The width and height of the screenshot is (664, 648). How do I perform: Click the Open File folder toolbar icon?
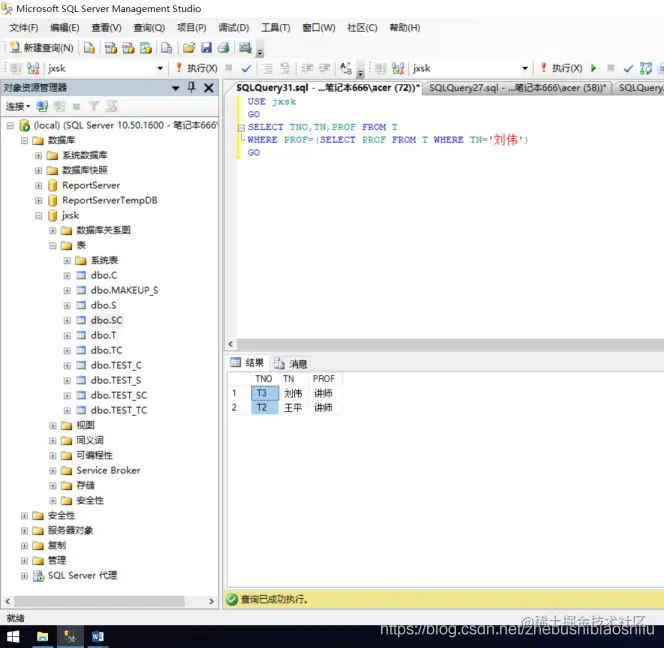189,48
